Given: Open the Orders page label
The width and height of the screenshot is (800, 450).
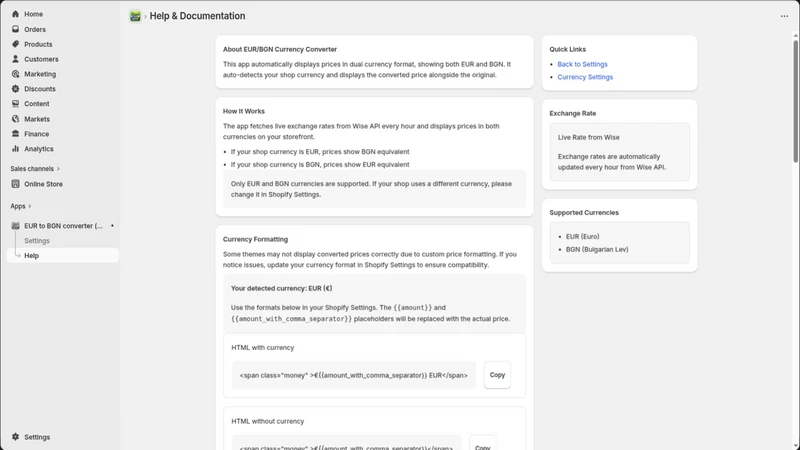Looking at the screenshot, I should click(x=35, y=29).
